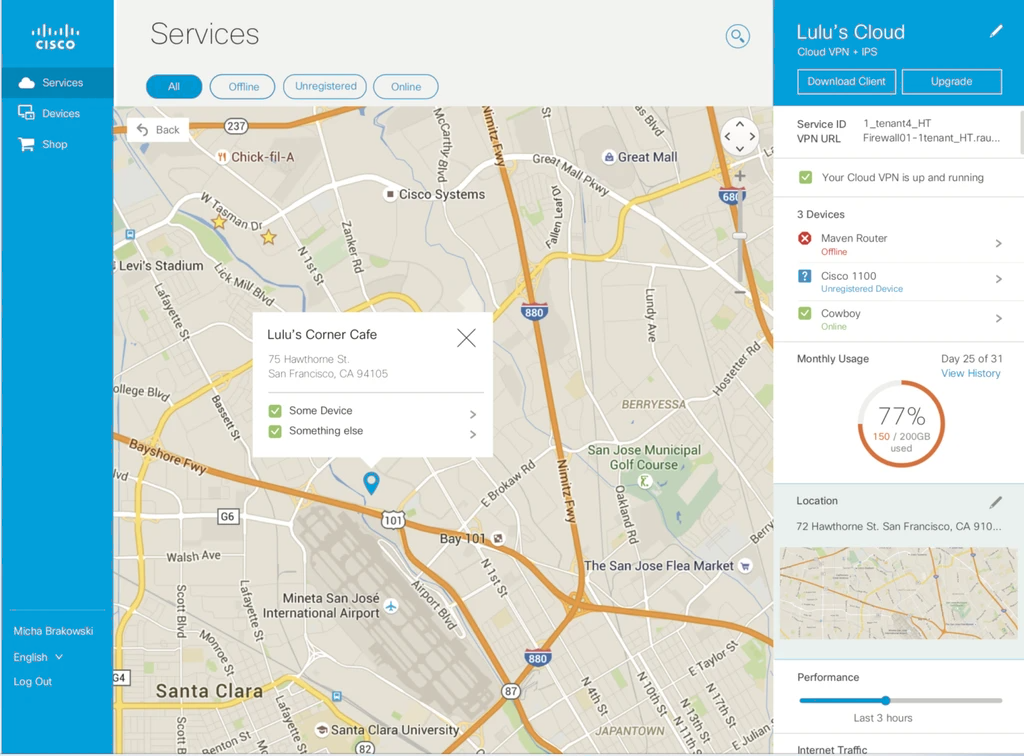
Task: Click the 77% monthly usage gauge
Action: pyautogui.click(x=901, y=424)
